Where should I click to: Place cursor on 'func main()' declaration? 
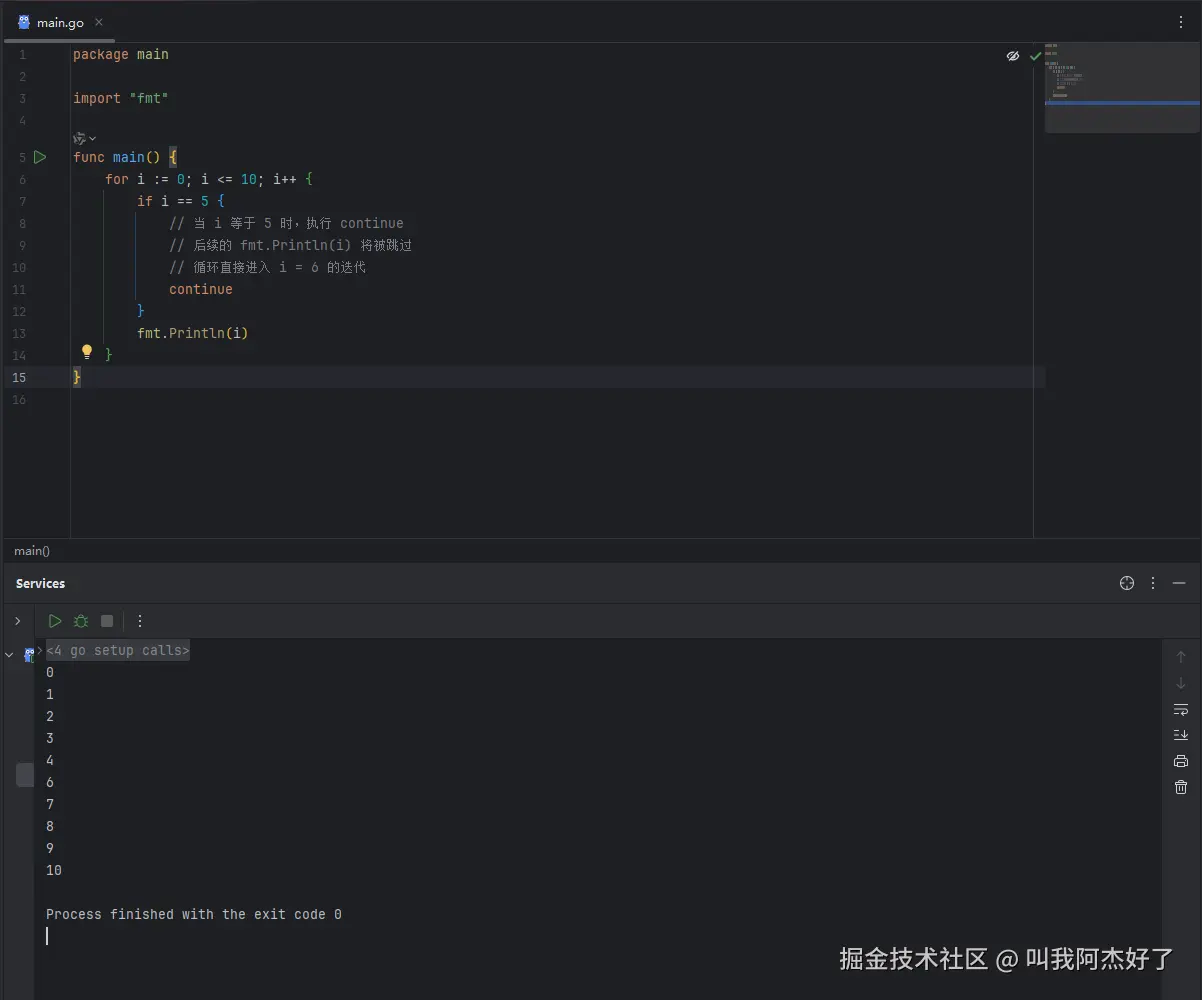coord(125,157)
